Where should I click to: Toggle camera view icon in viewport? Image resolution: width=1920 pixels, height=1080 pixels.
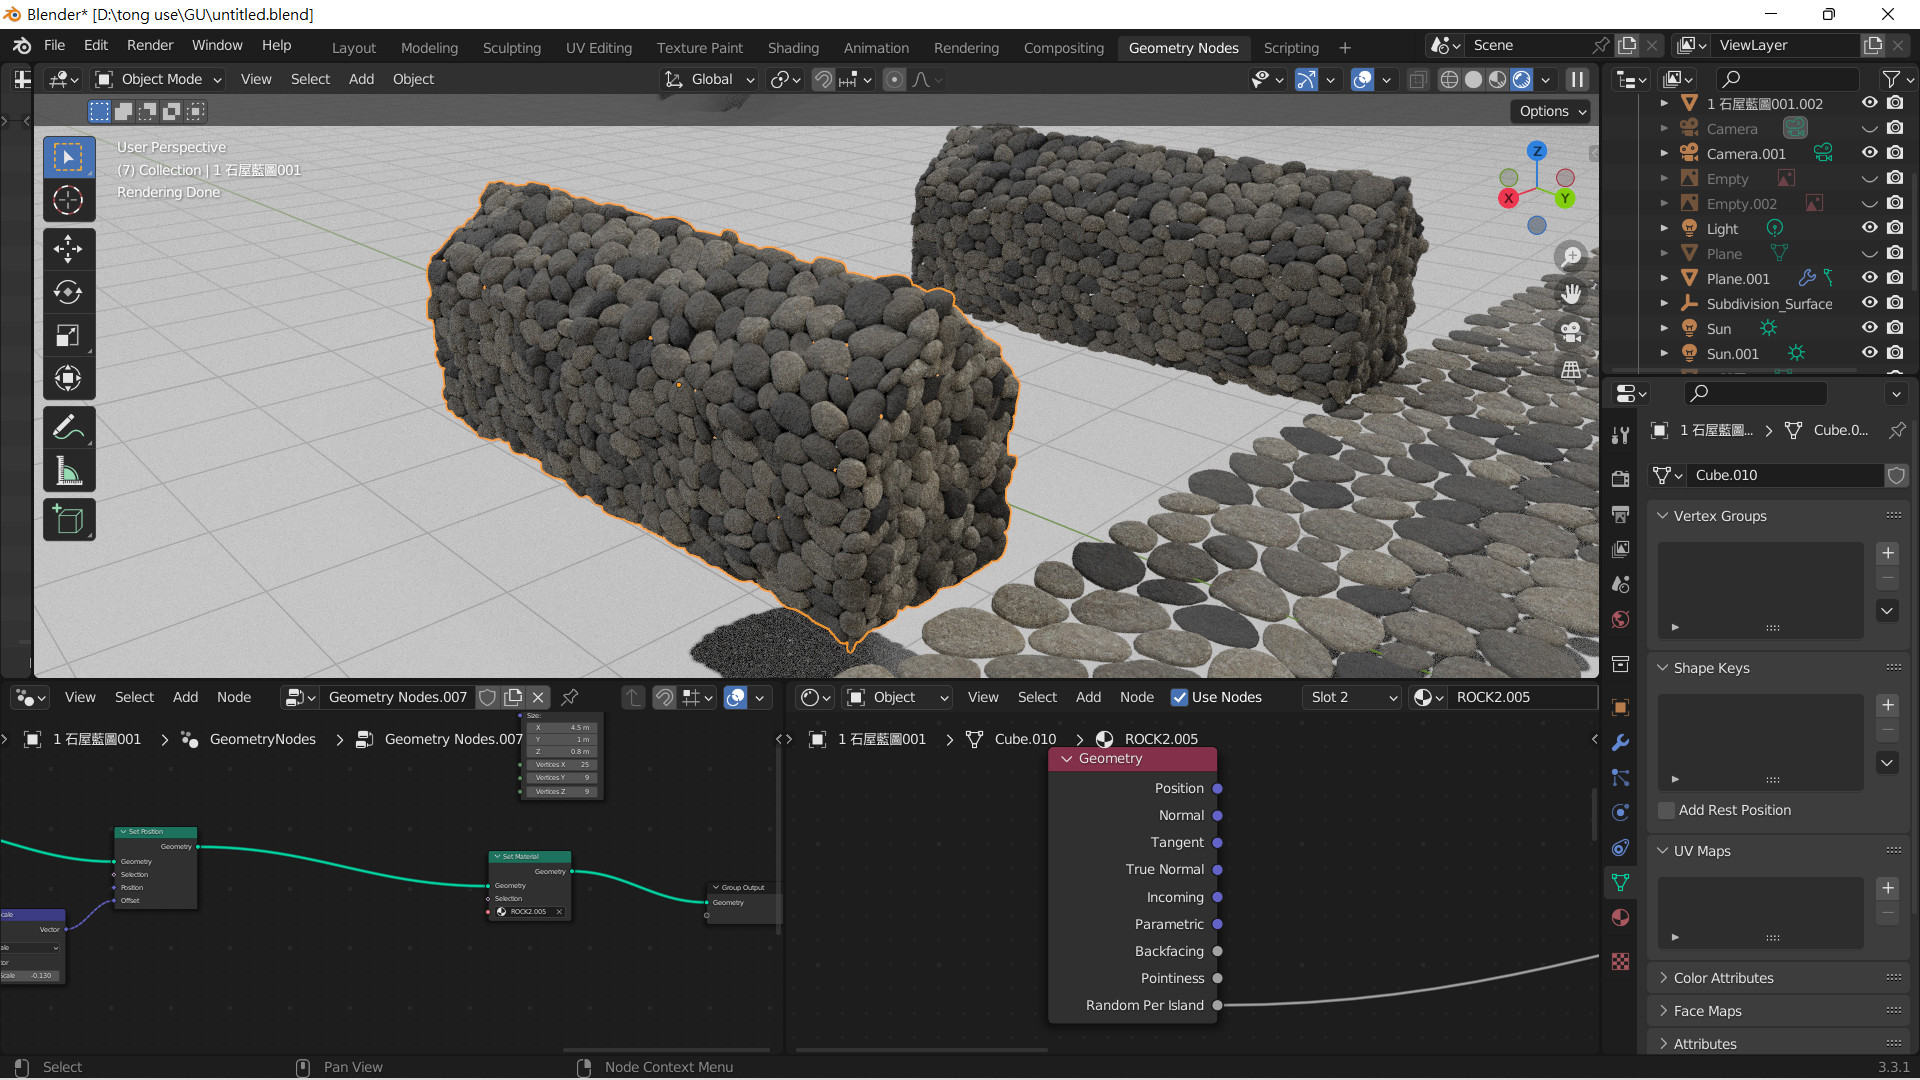click(1571, 332)
